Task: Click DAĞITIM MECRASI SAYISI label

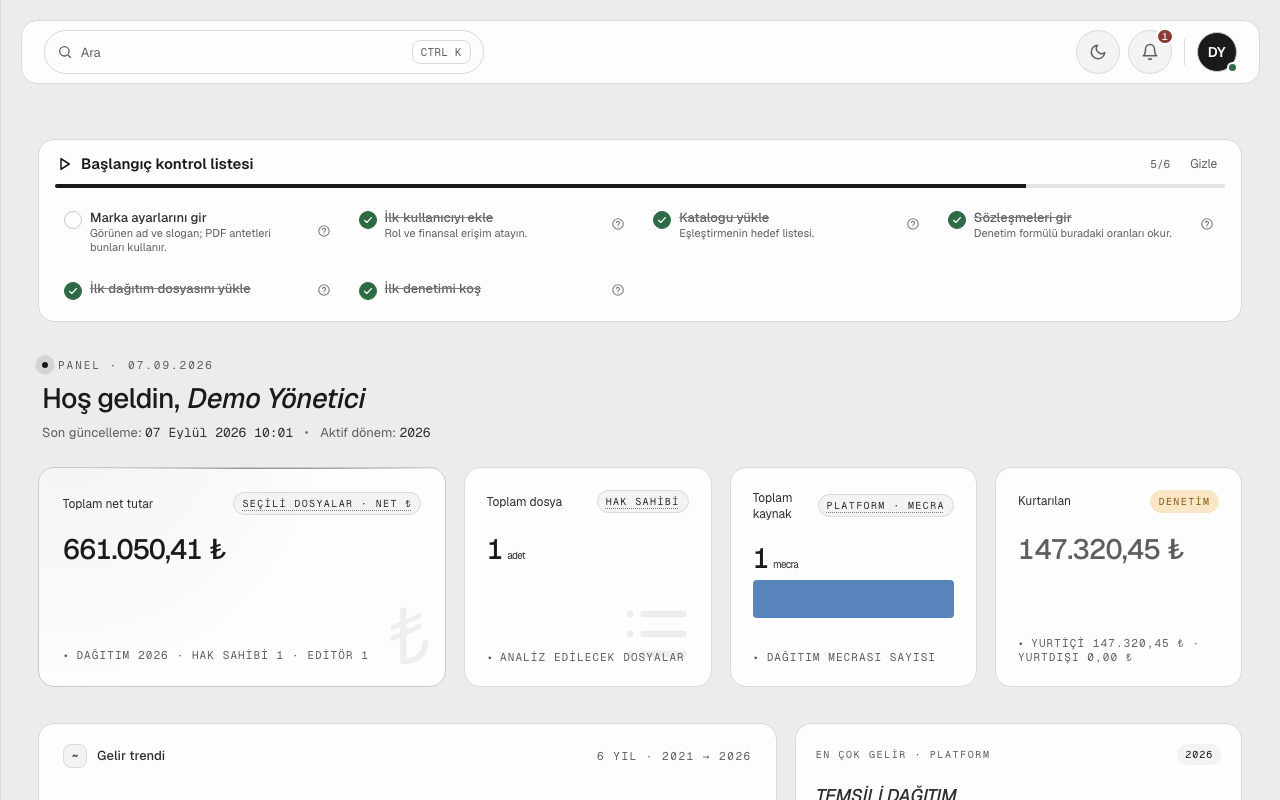Action: pyautogui.click(x=851, y=657)
